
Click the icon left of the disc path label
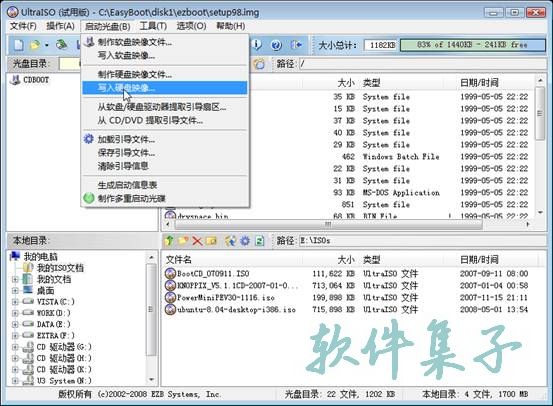pyautogui.click(x=259, y=64)
